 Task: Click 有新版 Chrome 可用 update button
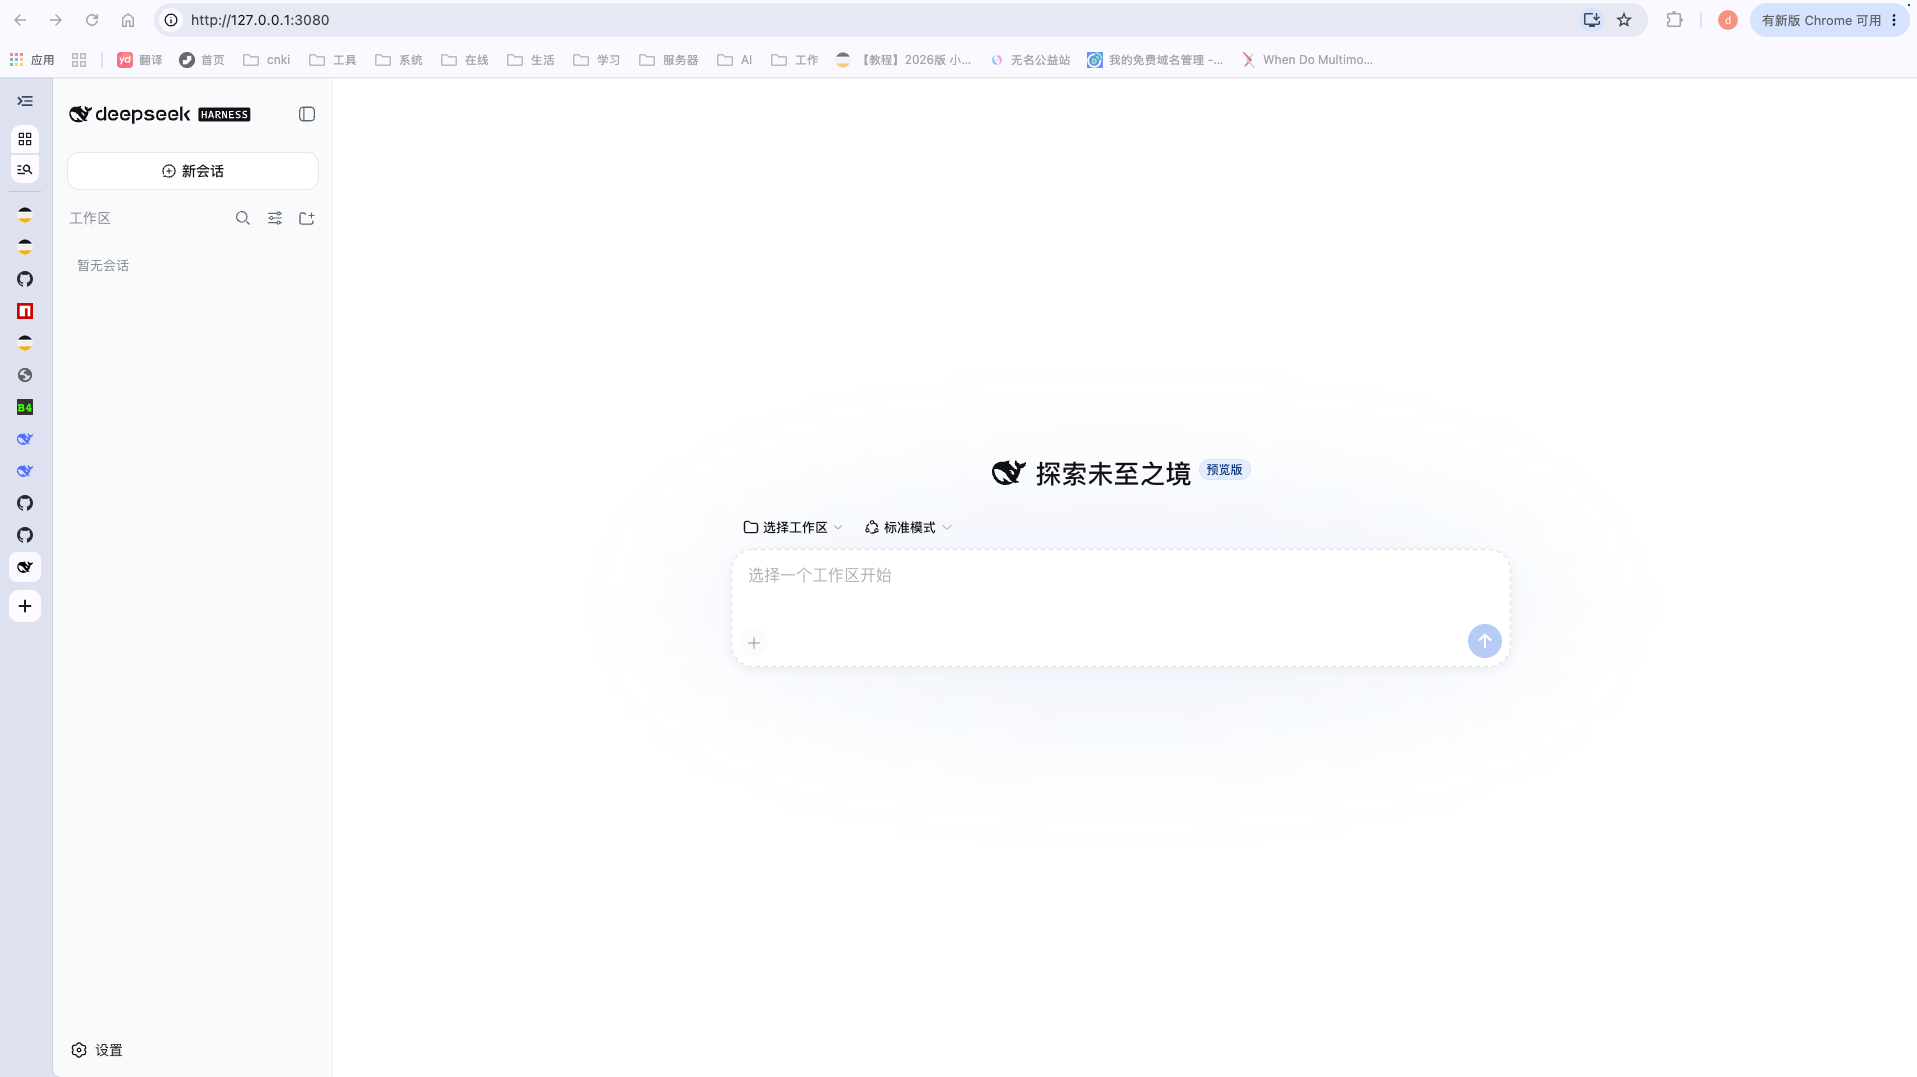coord(1821,20)
